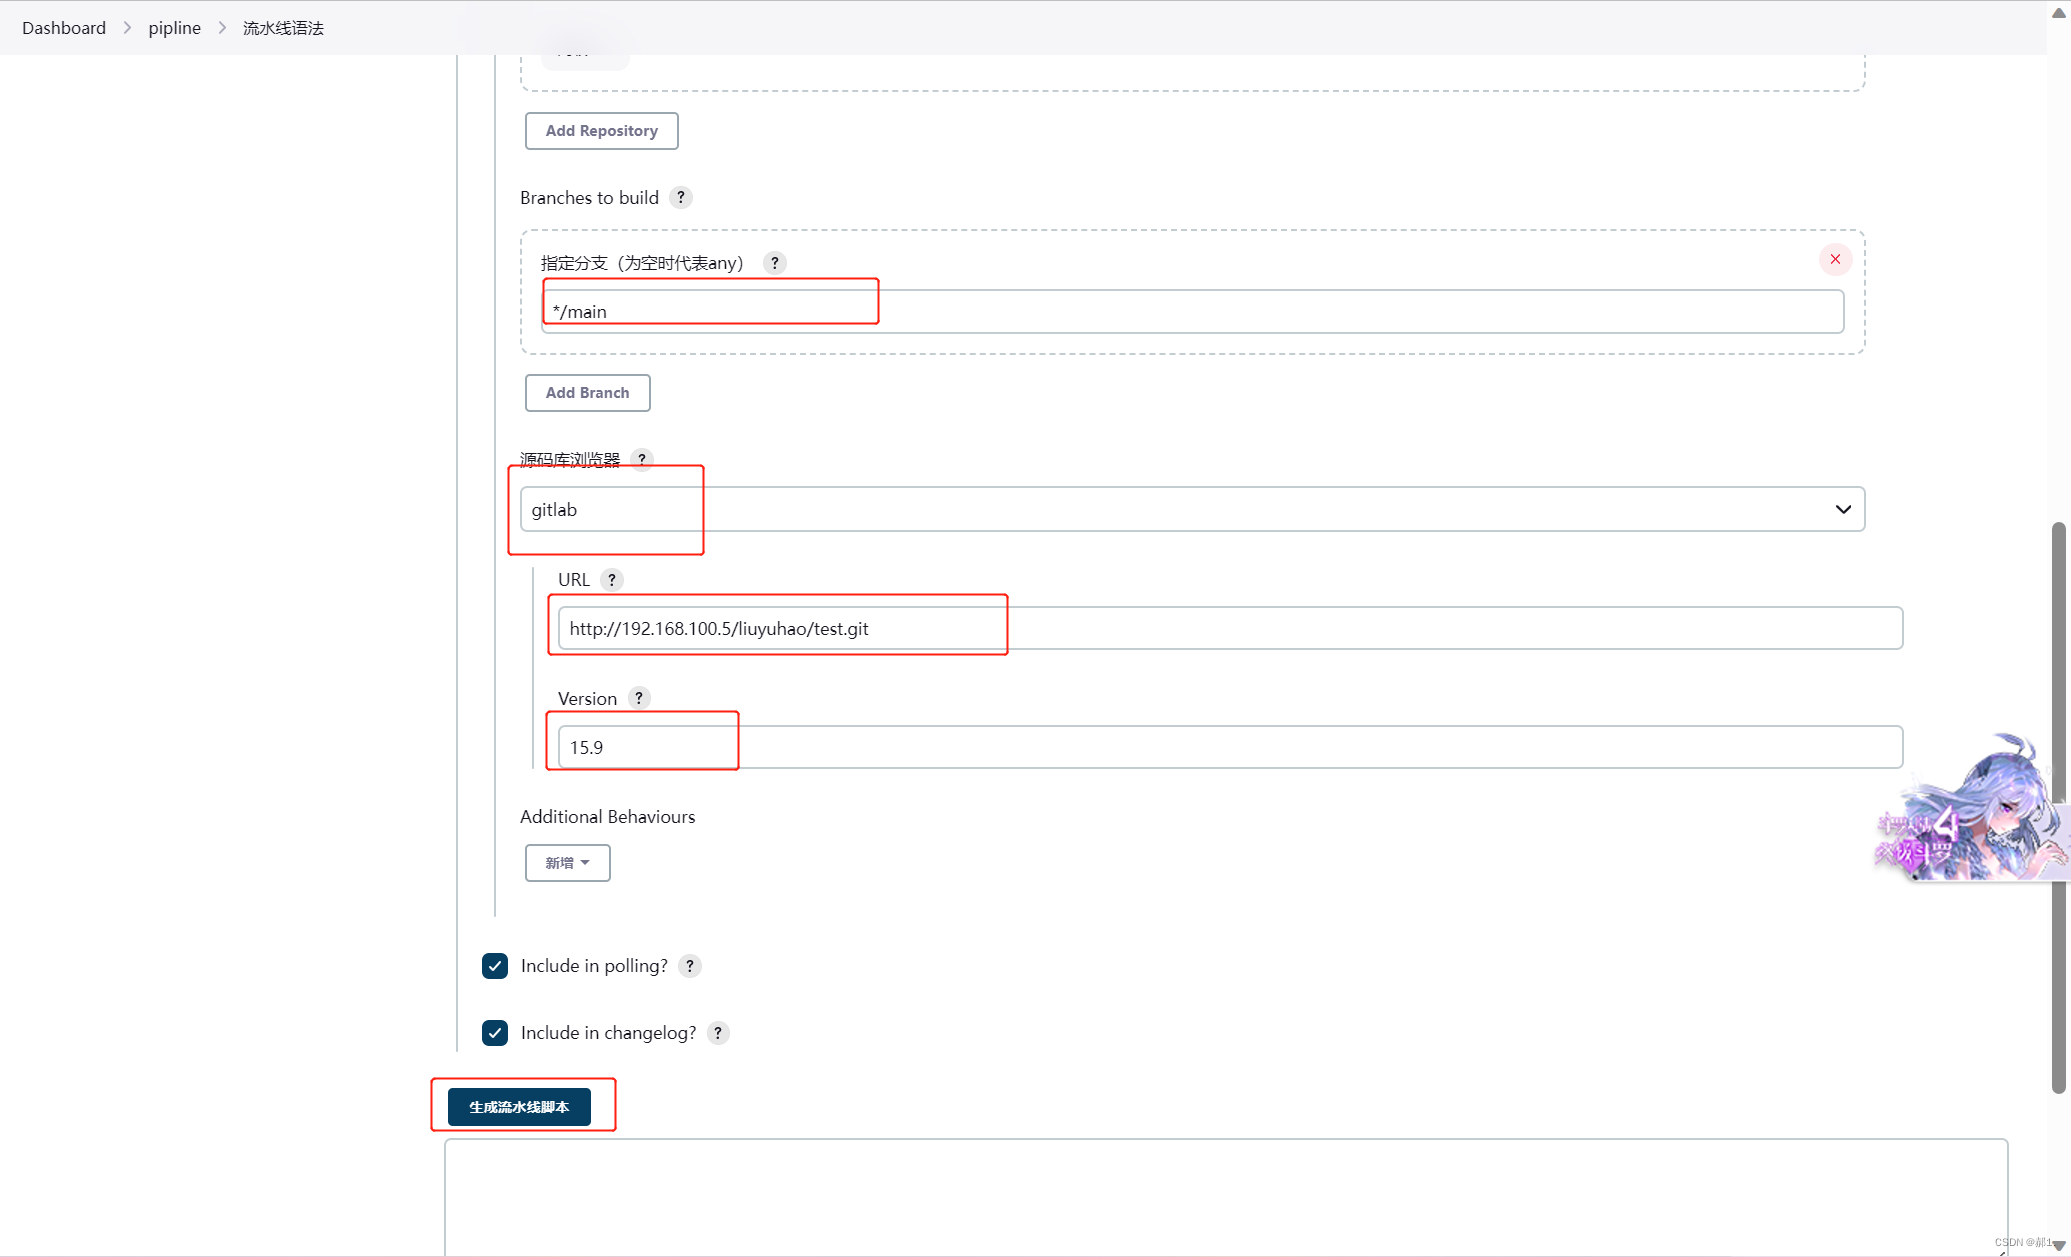Toggle Include in changelog checkbox
The image size is (2071, 1257).
495,1033
